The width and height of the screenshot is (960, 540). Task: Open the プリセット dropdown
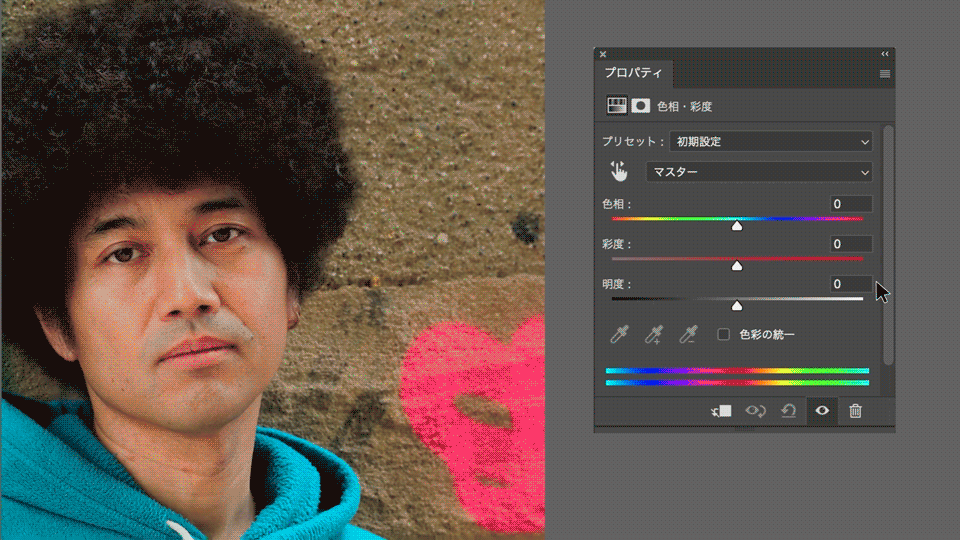(x=771, y=141)
